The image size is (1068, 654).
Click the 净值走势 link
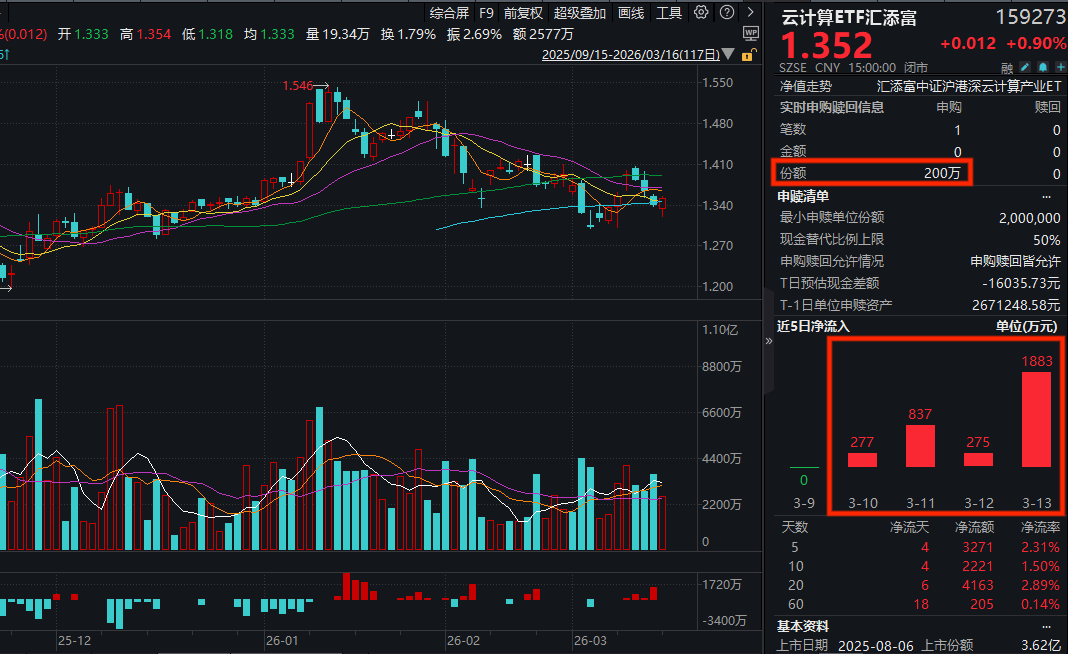click(805, 87)
